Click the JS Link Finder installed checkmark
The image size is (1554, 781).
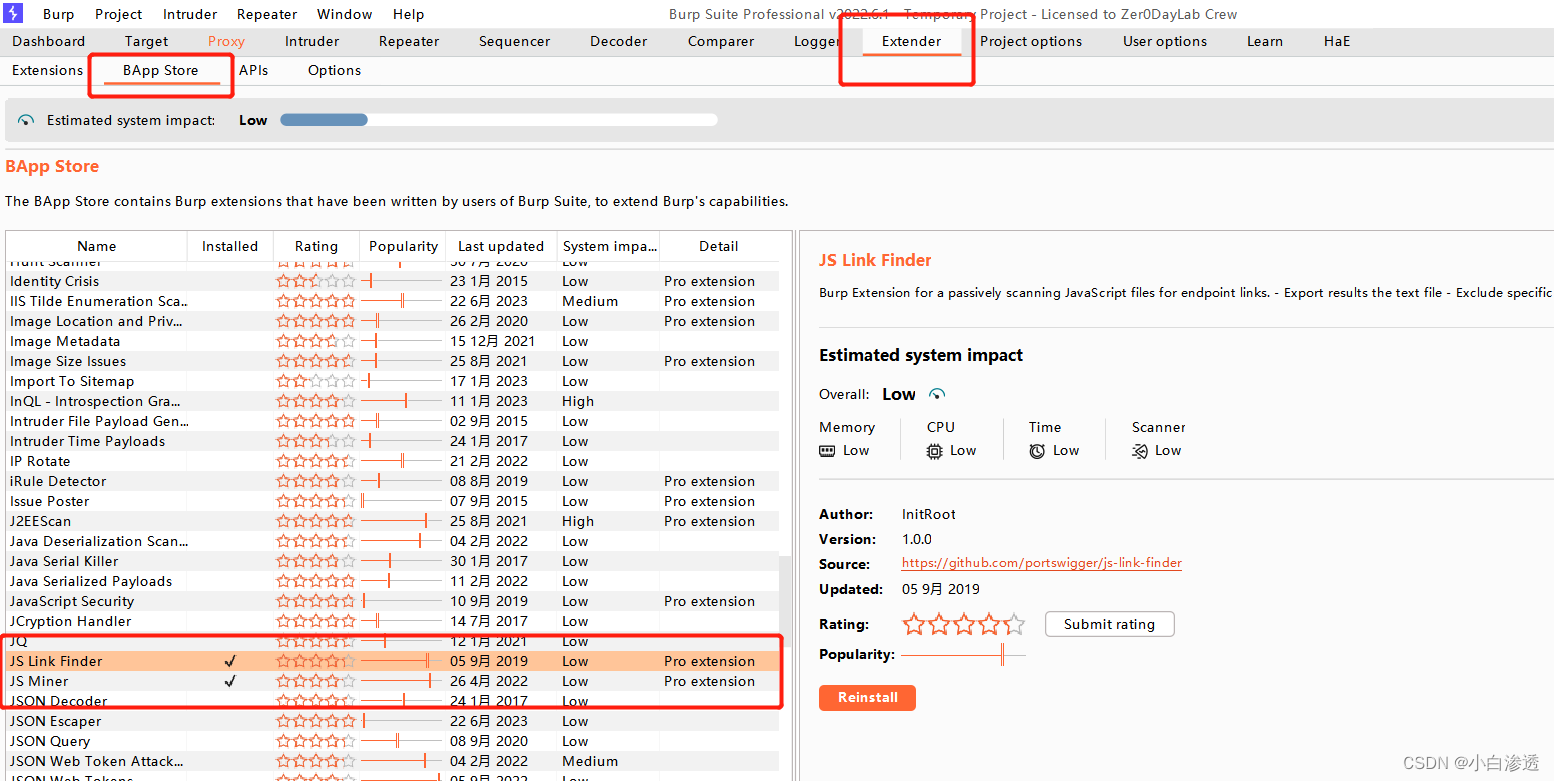click(230, 661)
